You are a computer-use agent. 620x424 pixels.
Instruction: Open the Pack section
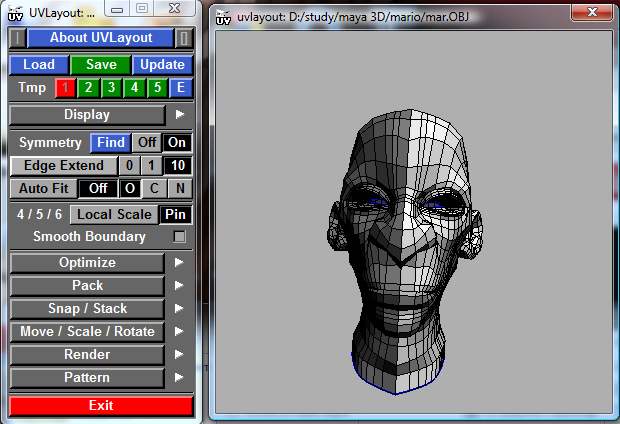87,286
